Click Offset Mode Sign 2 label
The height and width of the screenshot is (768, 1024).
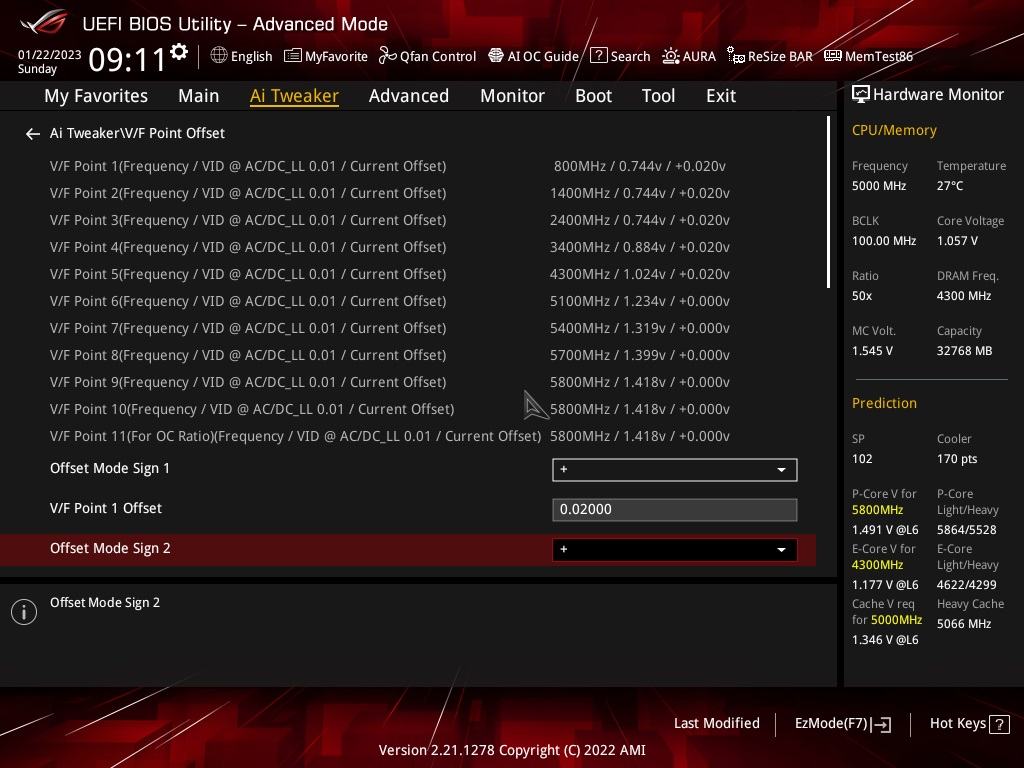pos(110,549)
